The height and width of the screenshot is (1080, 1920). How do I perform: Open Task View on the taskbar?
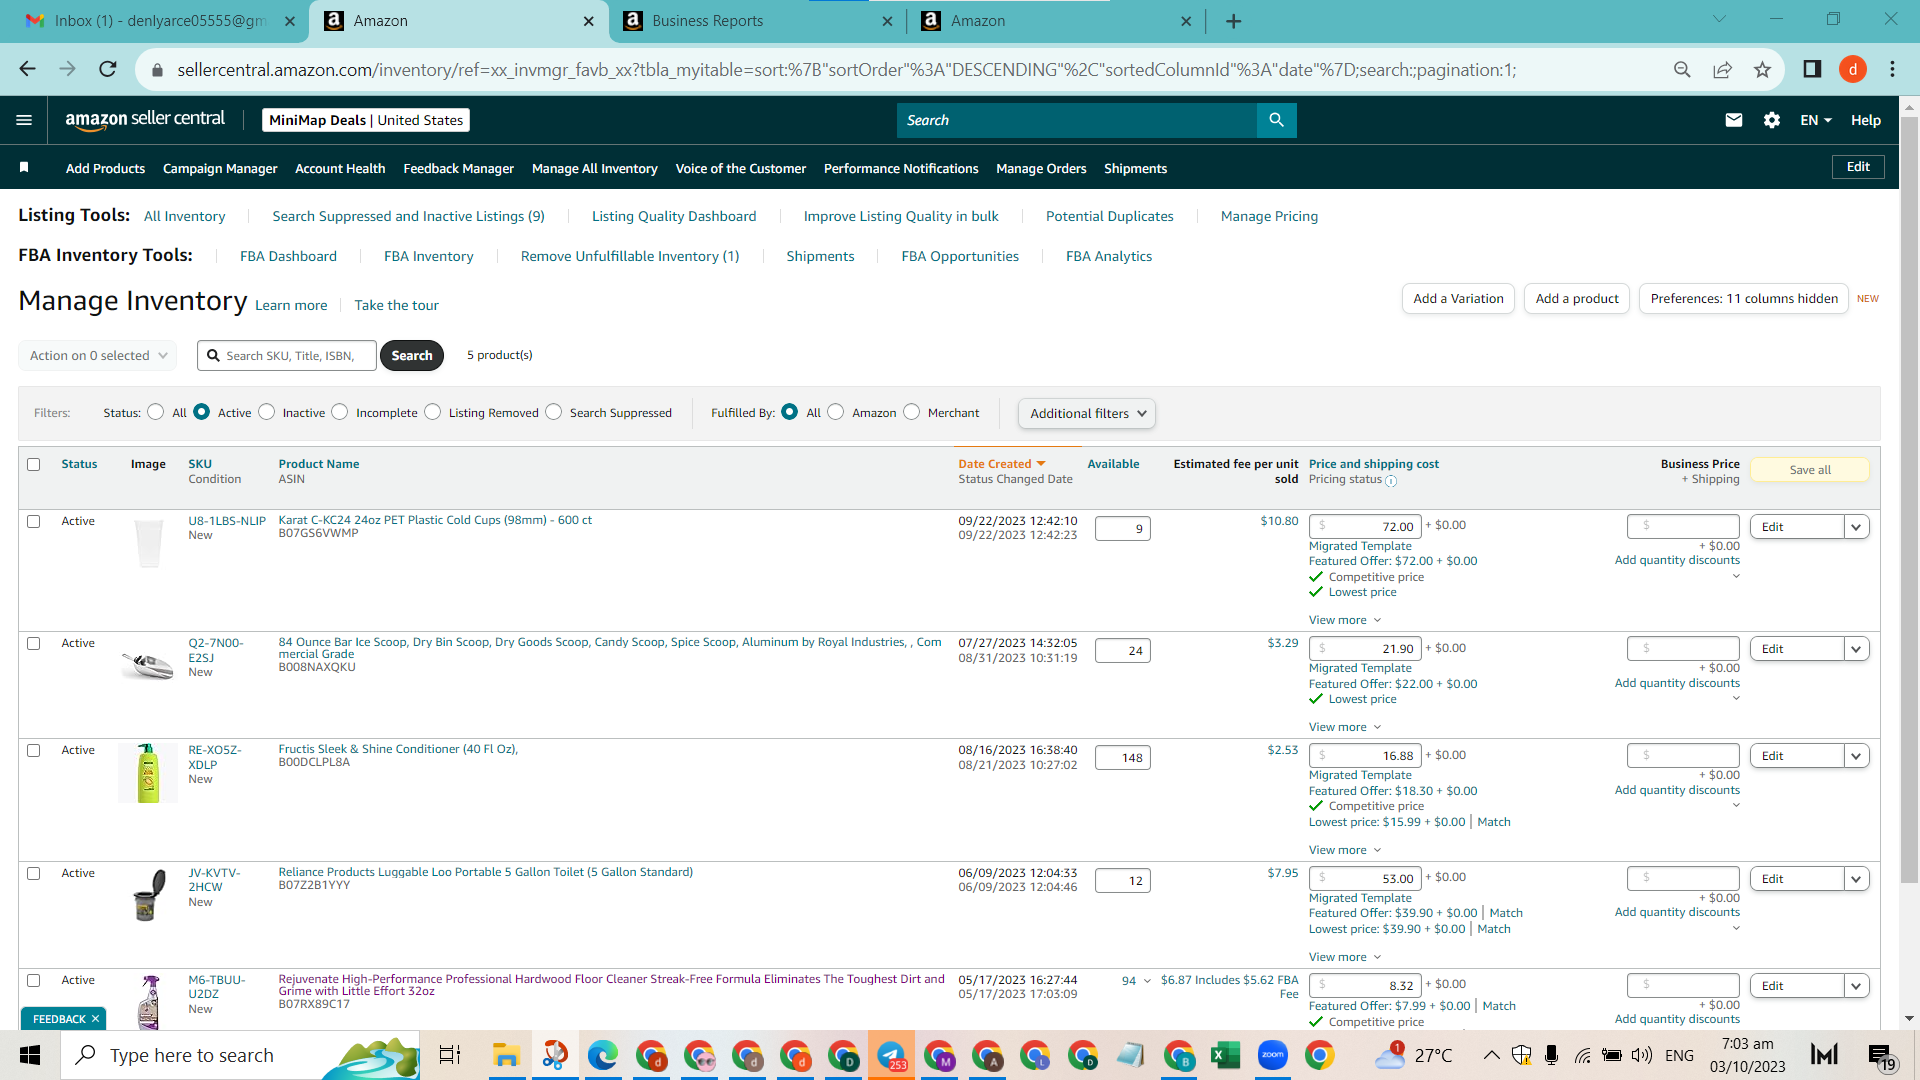[450, 1055]
